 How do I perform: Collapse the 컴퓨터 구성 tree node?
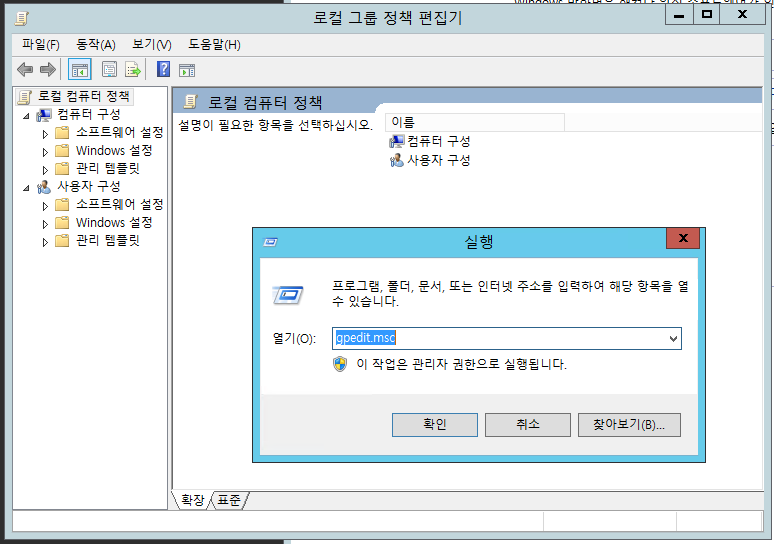coord(27,117)
